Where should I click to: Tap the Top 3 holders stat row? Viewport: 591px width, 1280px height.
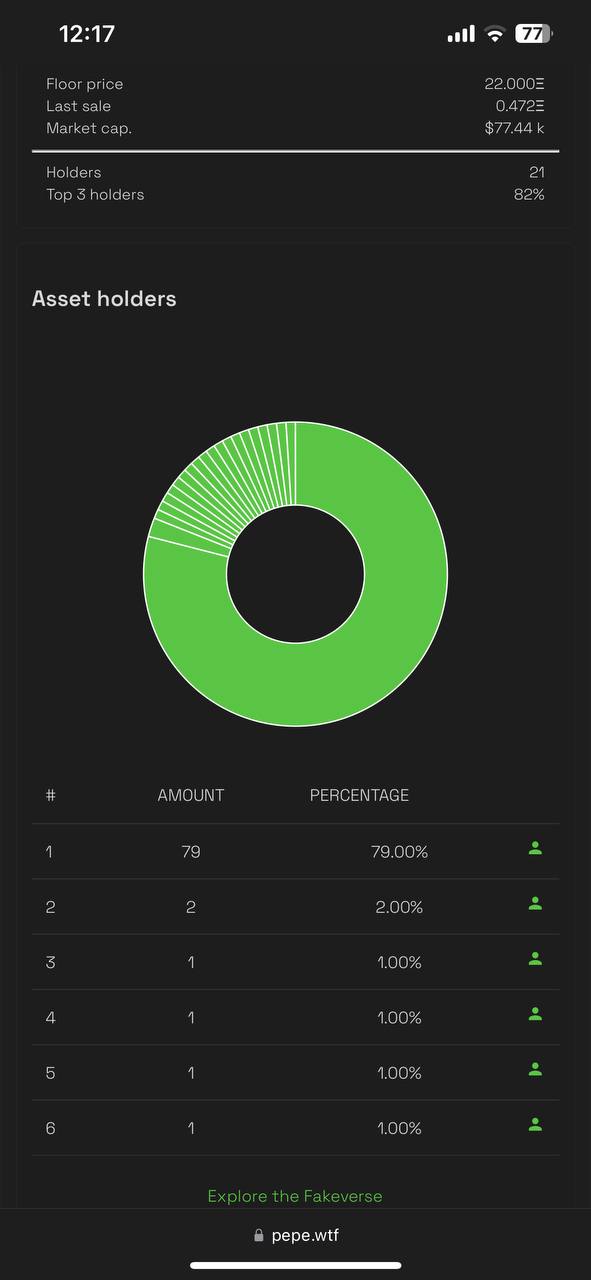pos(295,195)
